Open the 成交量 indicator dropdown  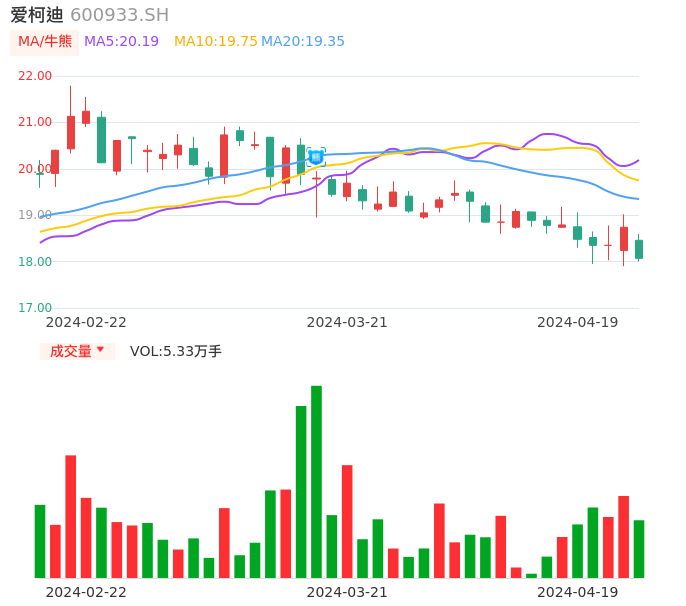(77, 351)
